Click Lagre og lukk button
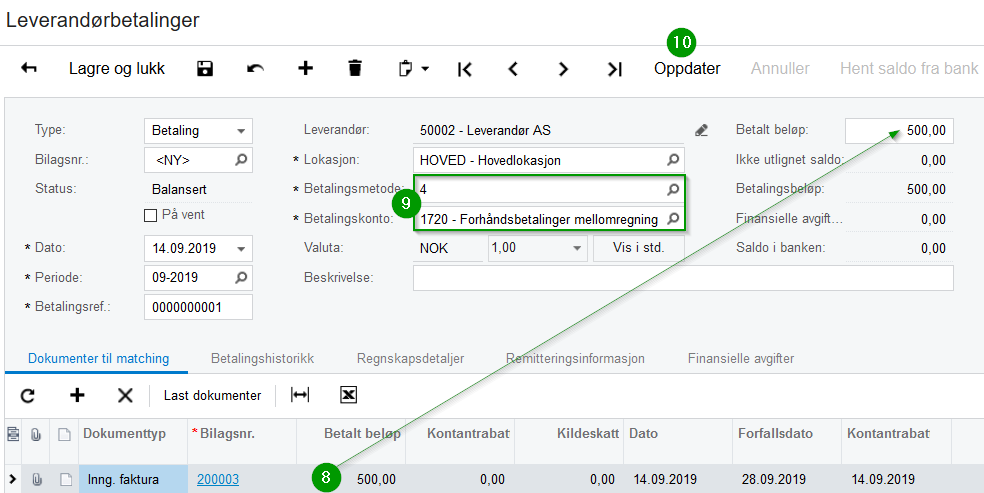984x493 pixels. coord(117,68)
